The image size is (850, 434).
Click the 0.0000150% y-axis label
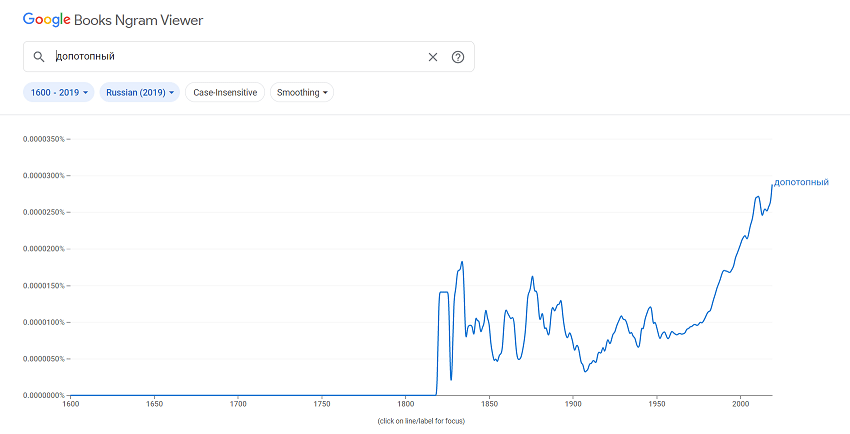44,286
